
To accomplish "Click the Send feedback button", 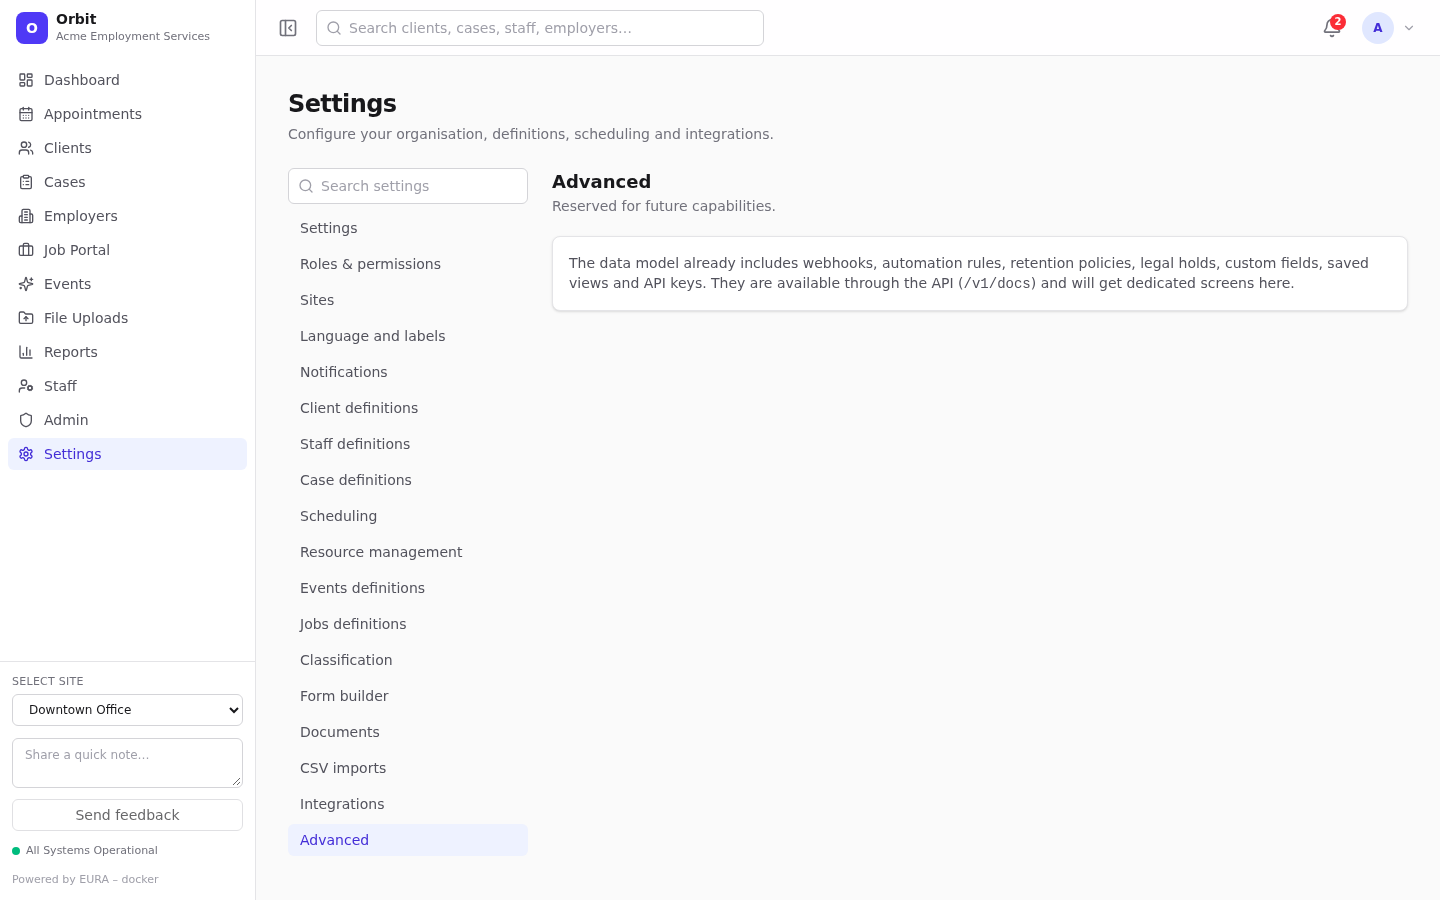I will click(x=127, y=815).
